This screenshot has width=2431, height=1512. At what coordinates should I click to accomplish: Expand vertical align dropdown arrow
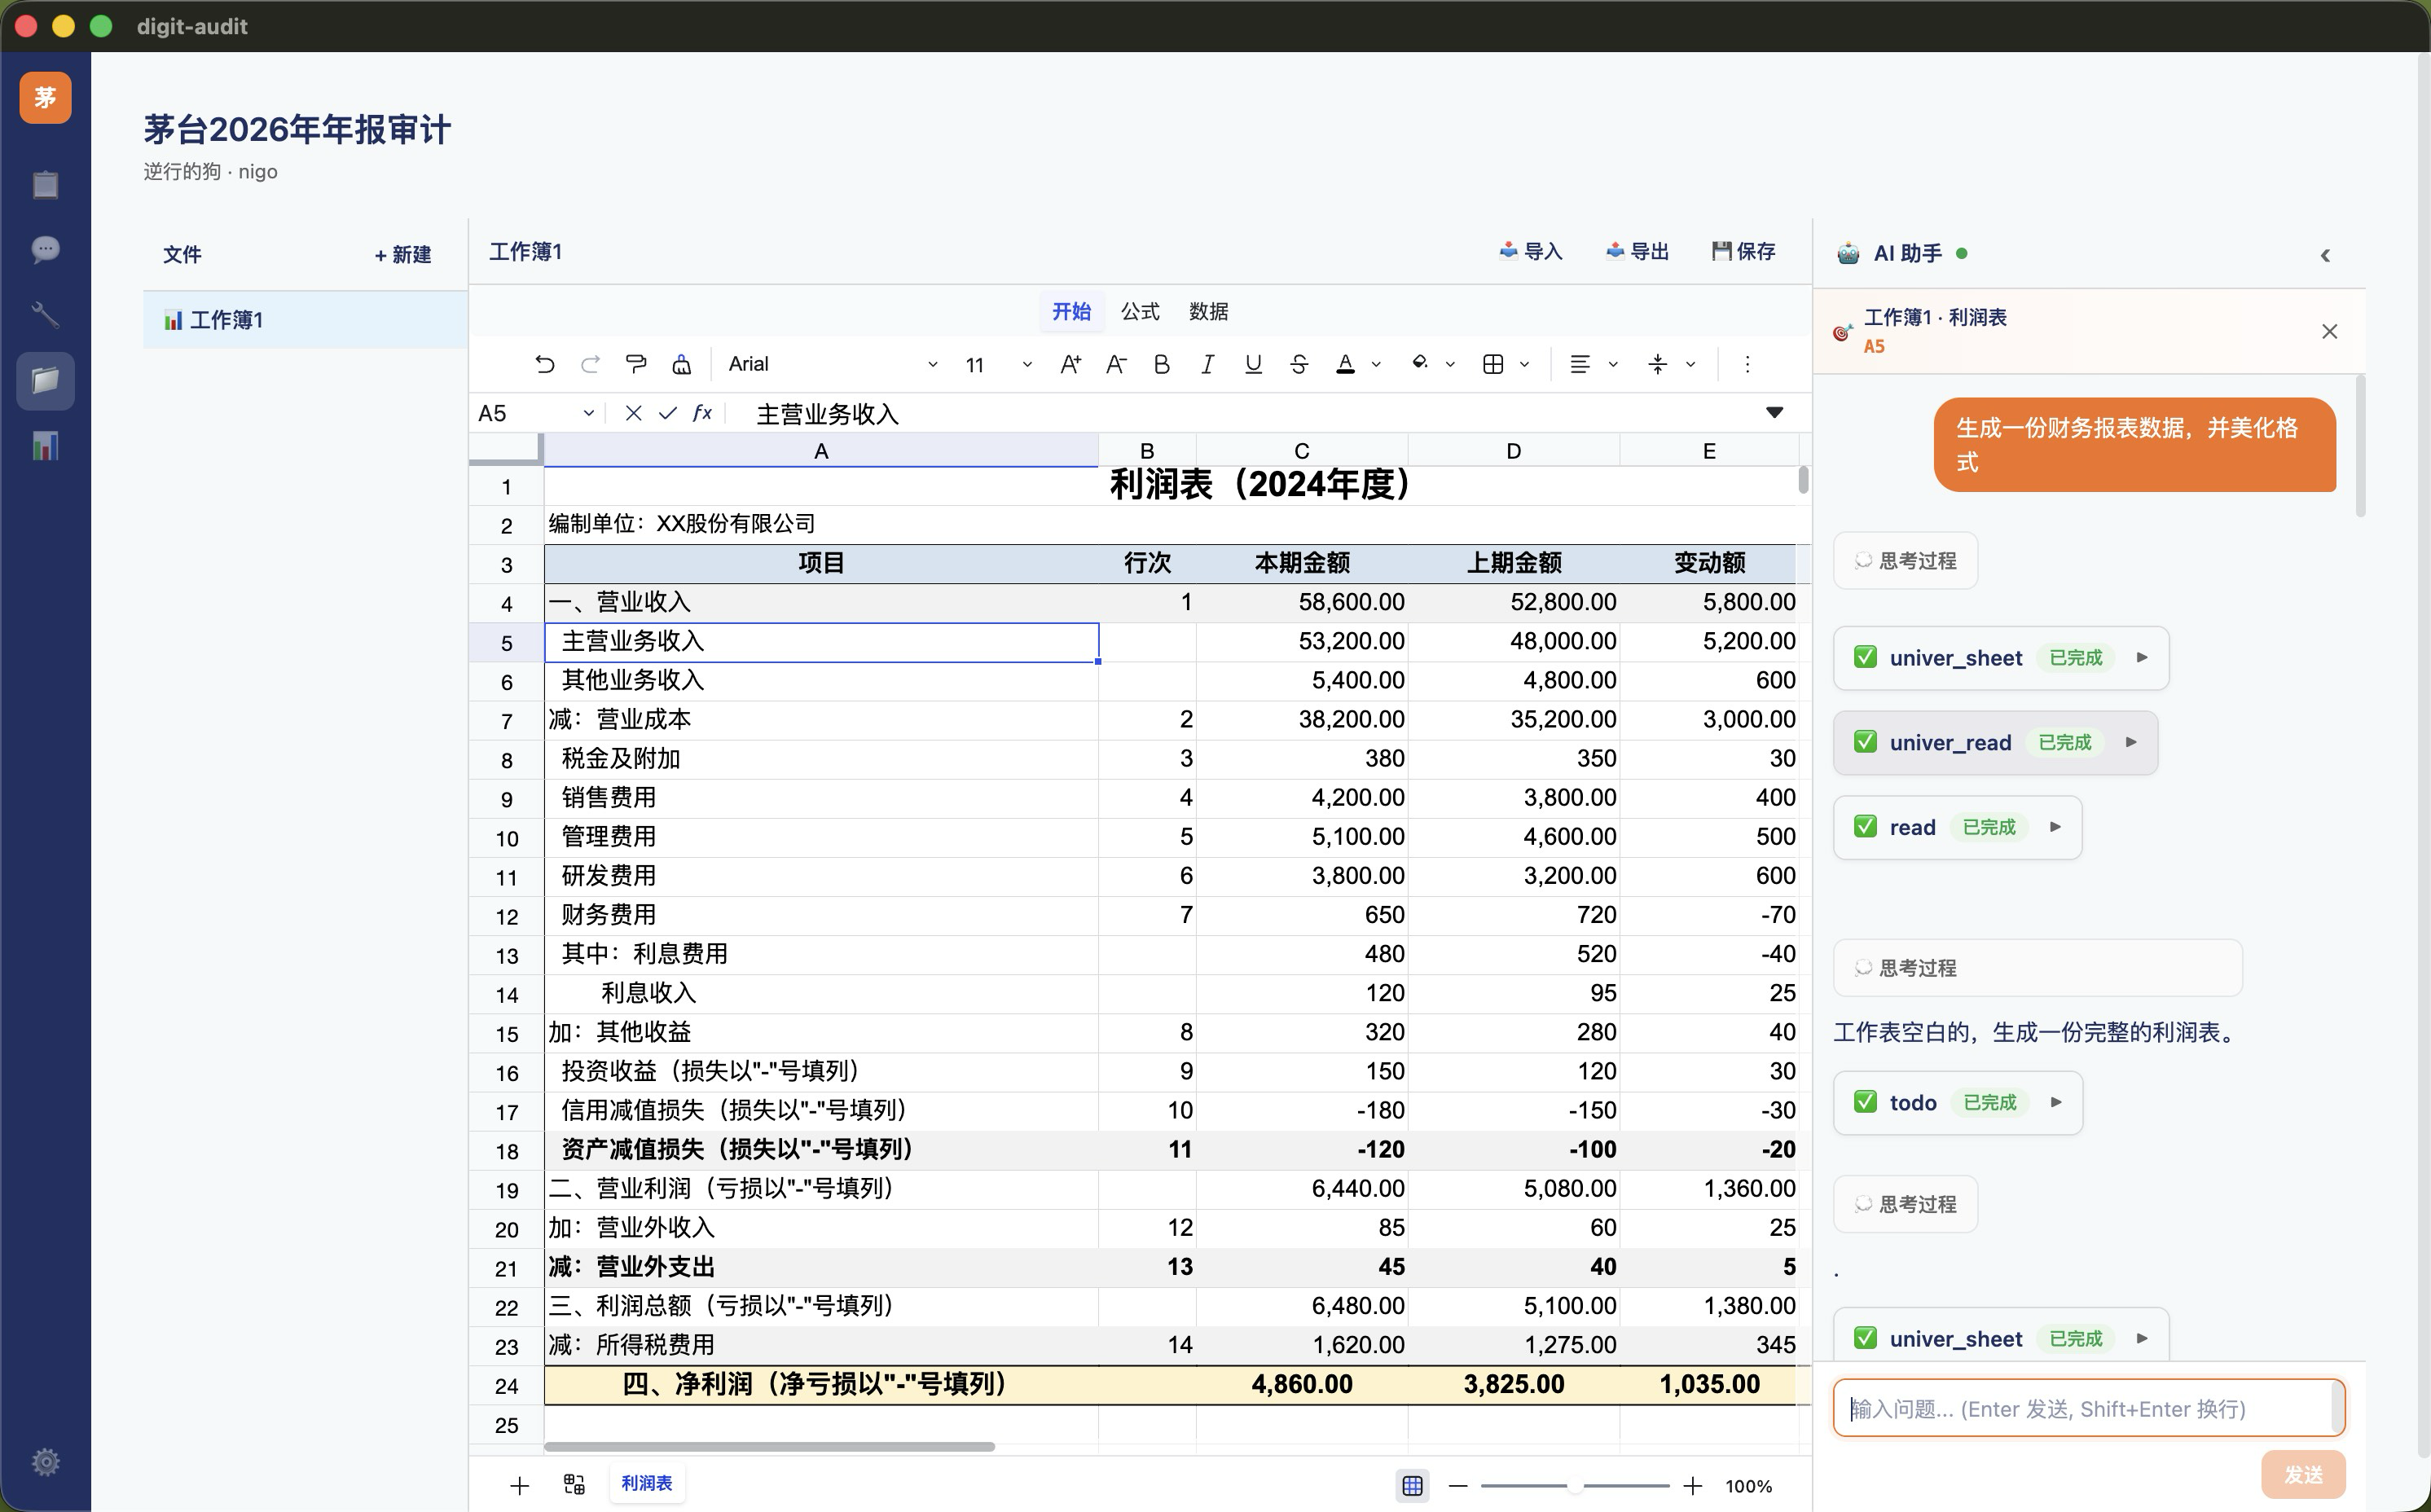[1691, 365]
